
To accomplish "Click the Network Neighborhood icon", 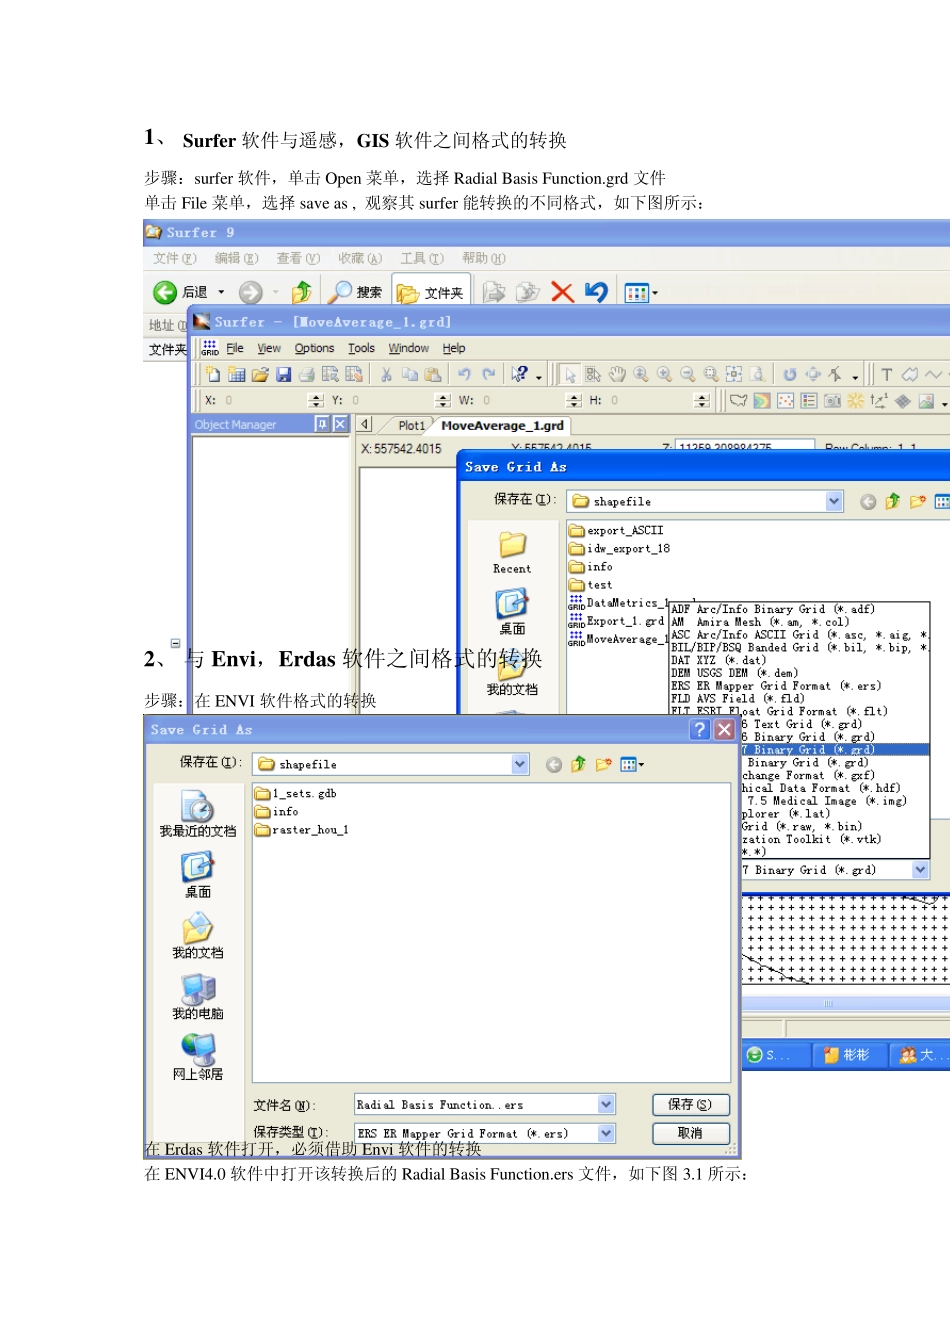I will click(198, 1057).
